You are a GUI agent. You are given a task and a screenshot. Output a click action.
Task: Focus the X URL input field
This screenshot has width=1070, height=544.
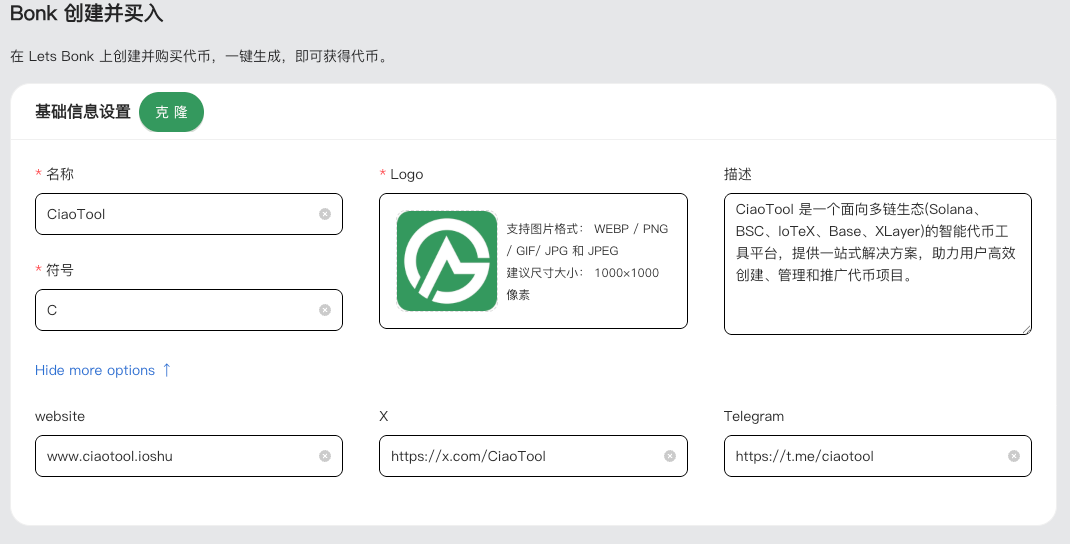(x=520, y=456)
